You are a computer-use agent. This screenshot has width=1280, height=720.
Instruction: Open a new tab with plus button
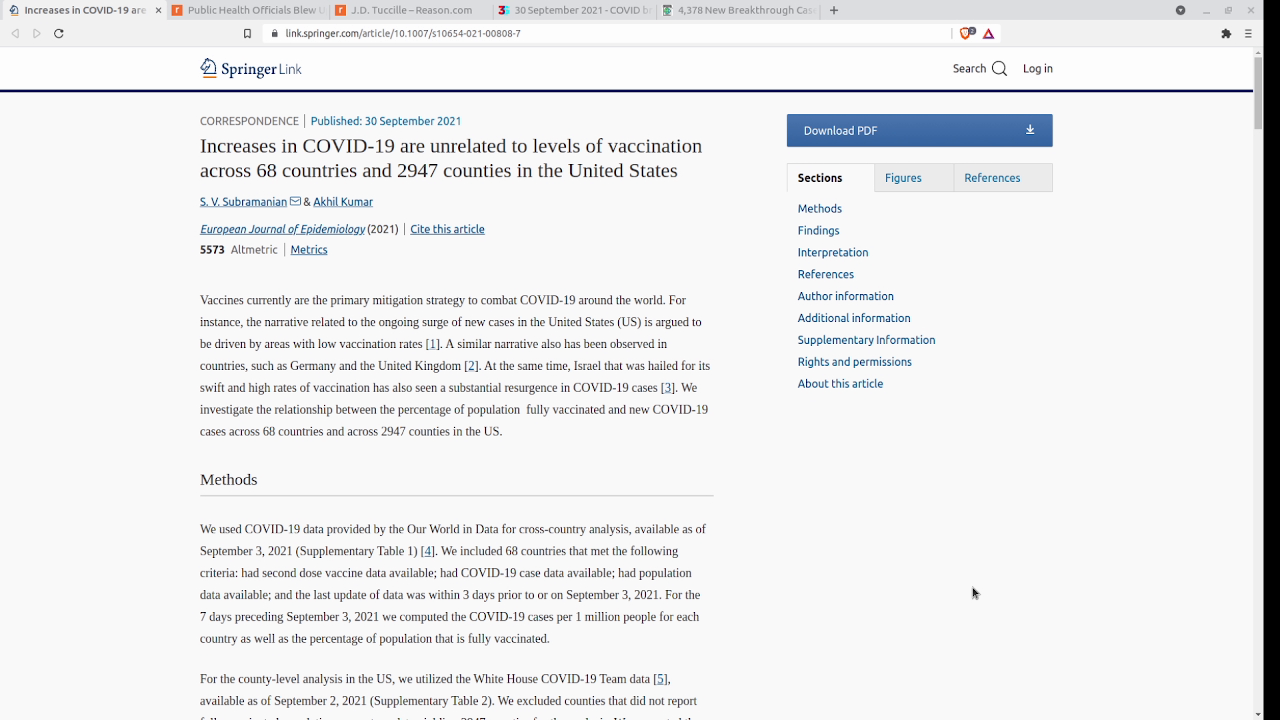tap(834, 10)
